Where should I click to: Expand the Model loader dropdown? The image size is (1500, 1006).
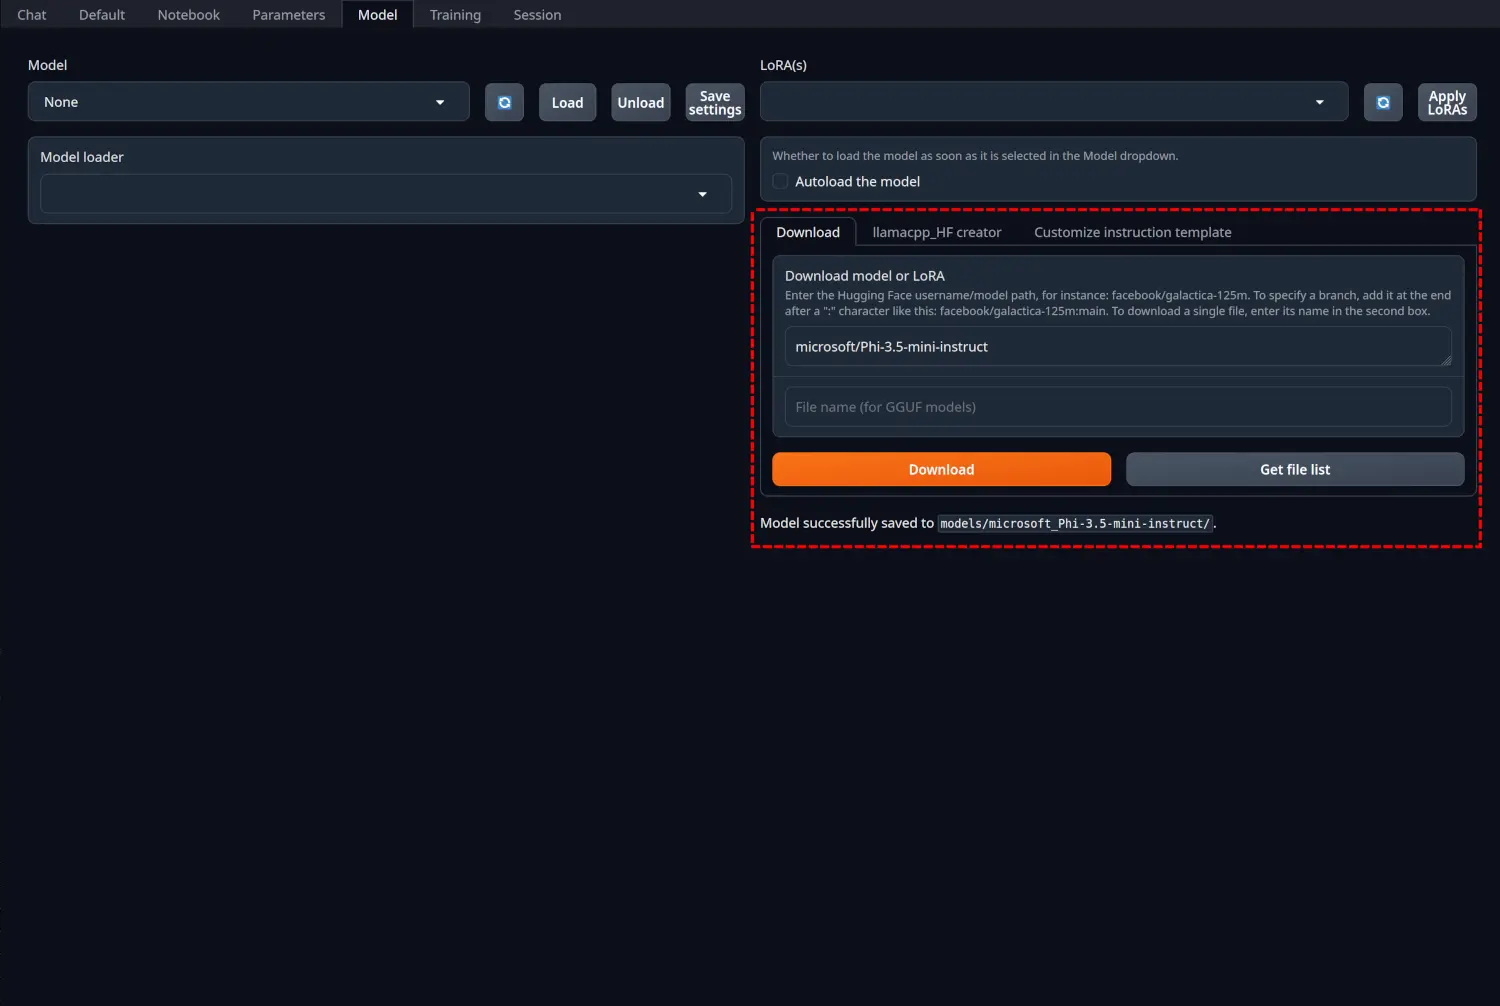(x=385, y=194)
